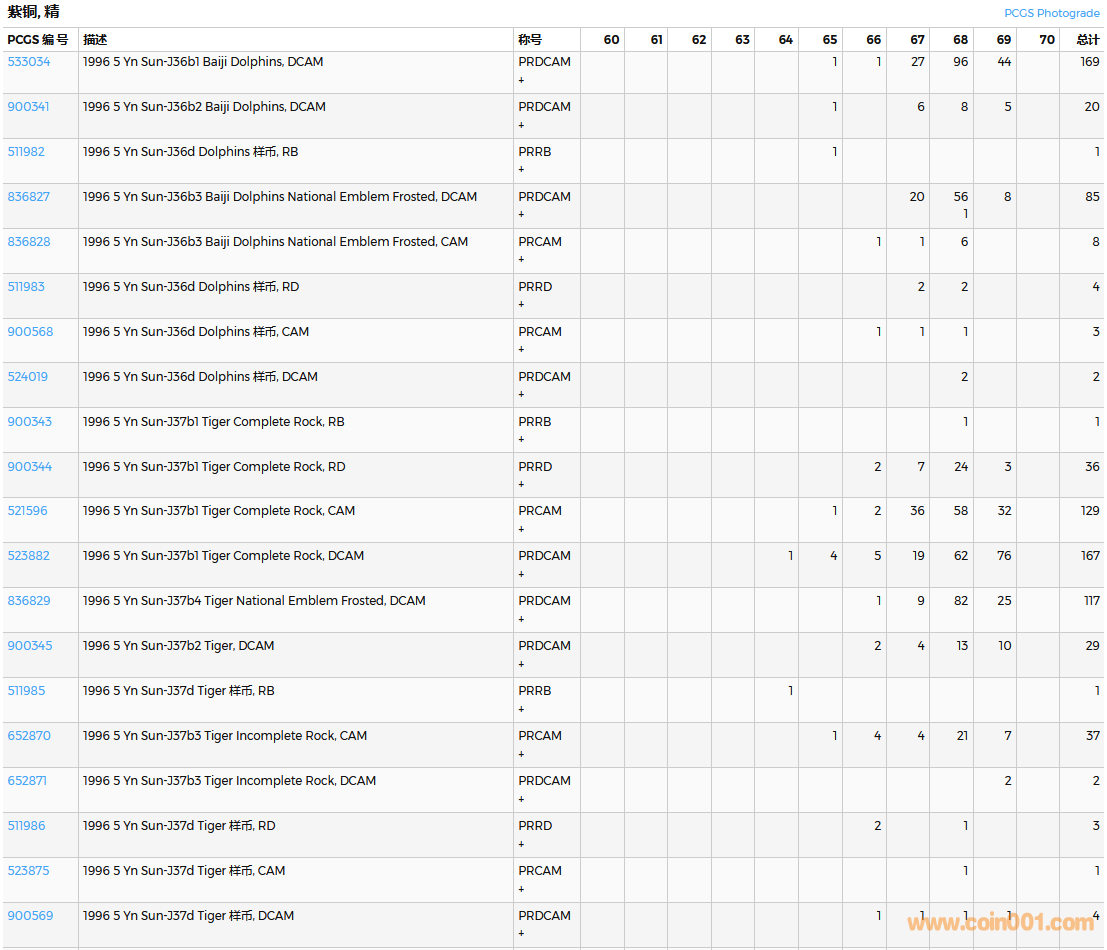Expand plus sign under PRRB in 511982 row
This screenshot has width=1107, height=950.
click(x=521, y=170)
